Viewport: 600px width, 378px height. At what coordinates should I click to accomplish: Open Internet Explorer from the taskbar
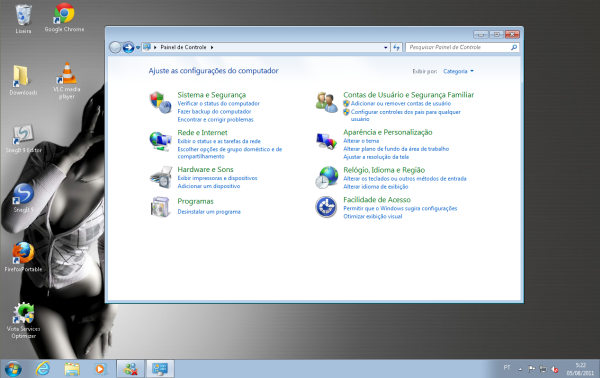click(x=42, y=369)
